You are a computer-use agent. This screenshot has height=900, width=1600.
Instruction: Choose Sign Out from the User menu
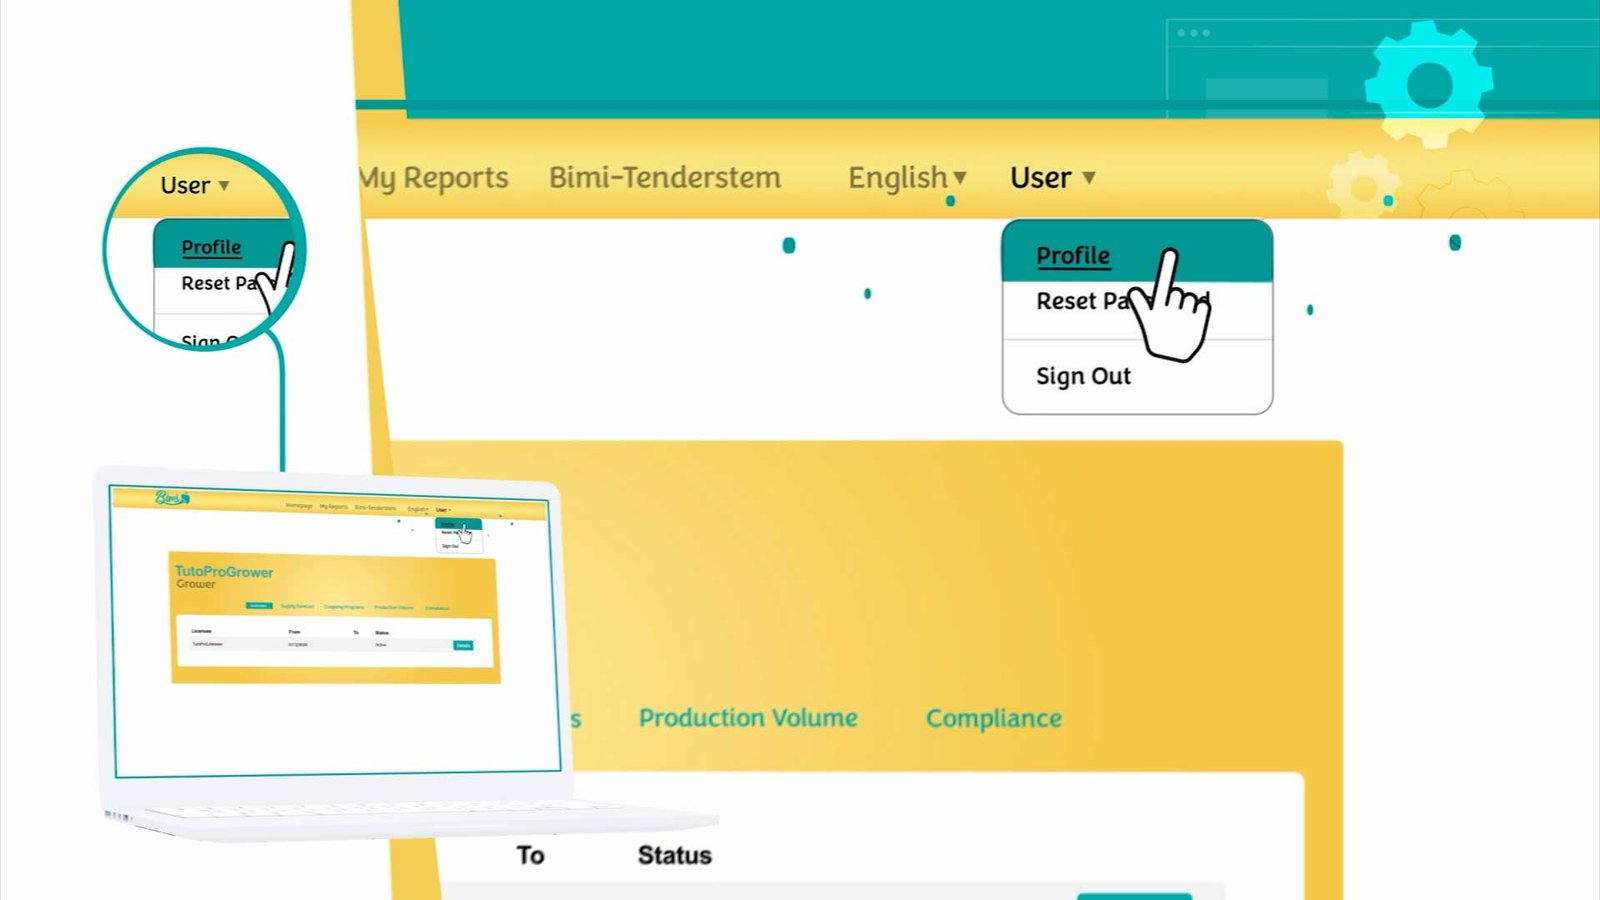1083,376
